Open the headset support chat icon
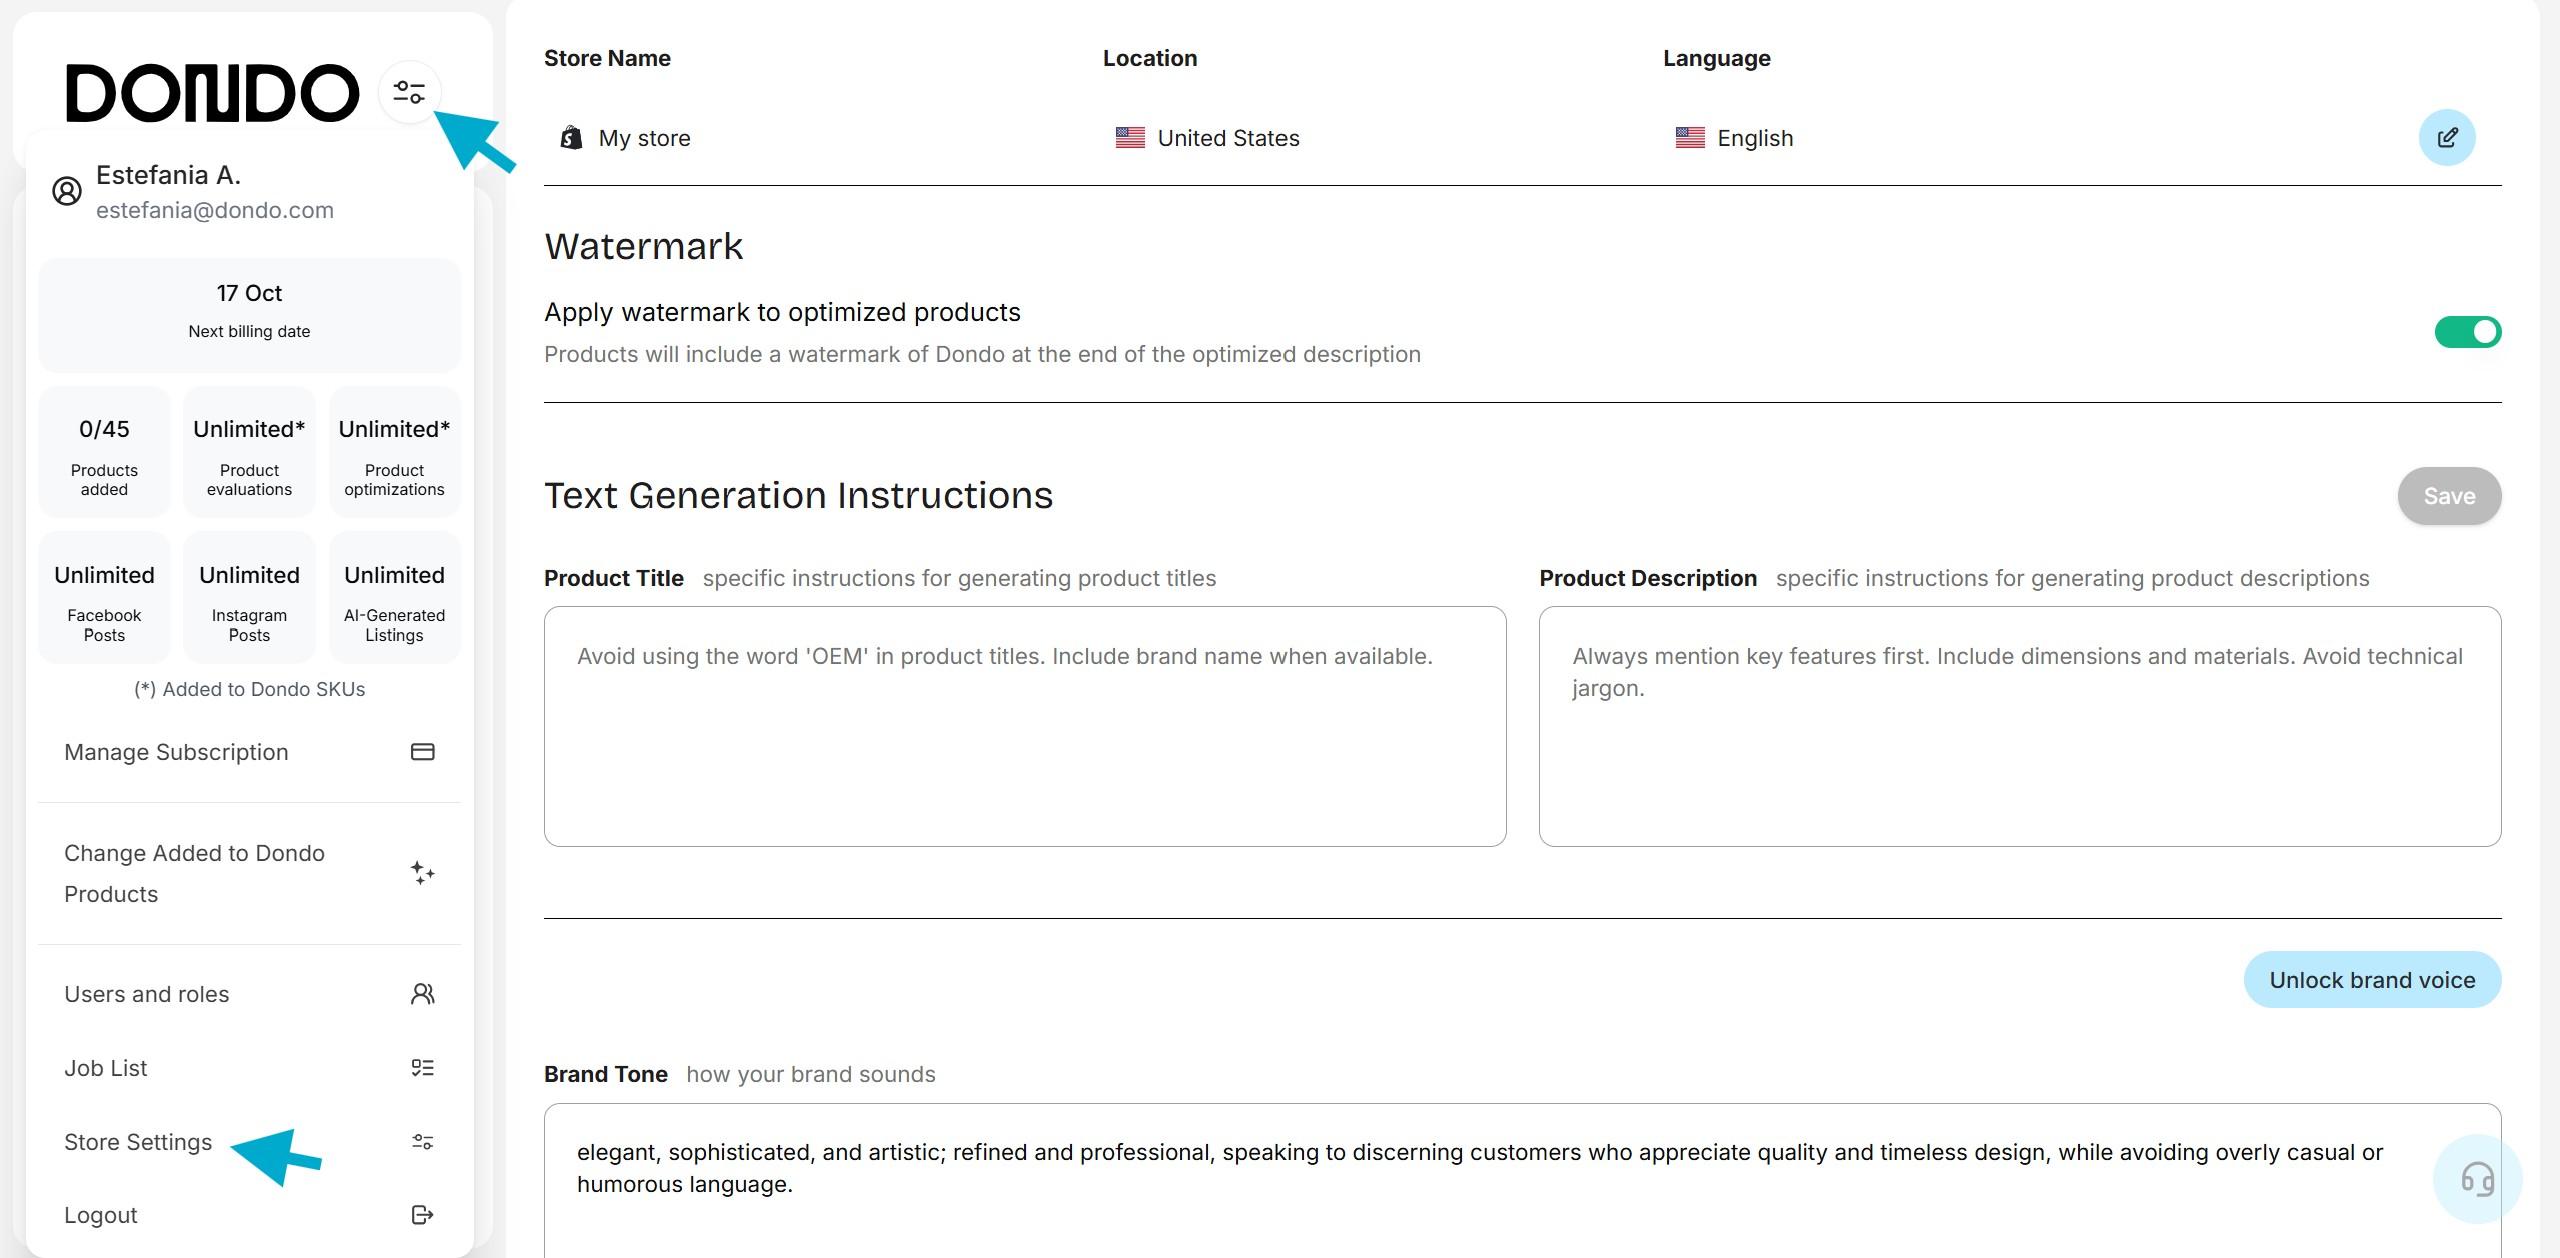 (x=2476, y=1179)
